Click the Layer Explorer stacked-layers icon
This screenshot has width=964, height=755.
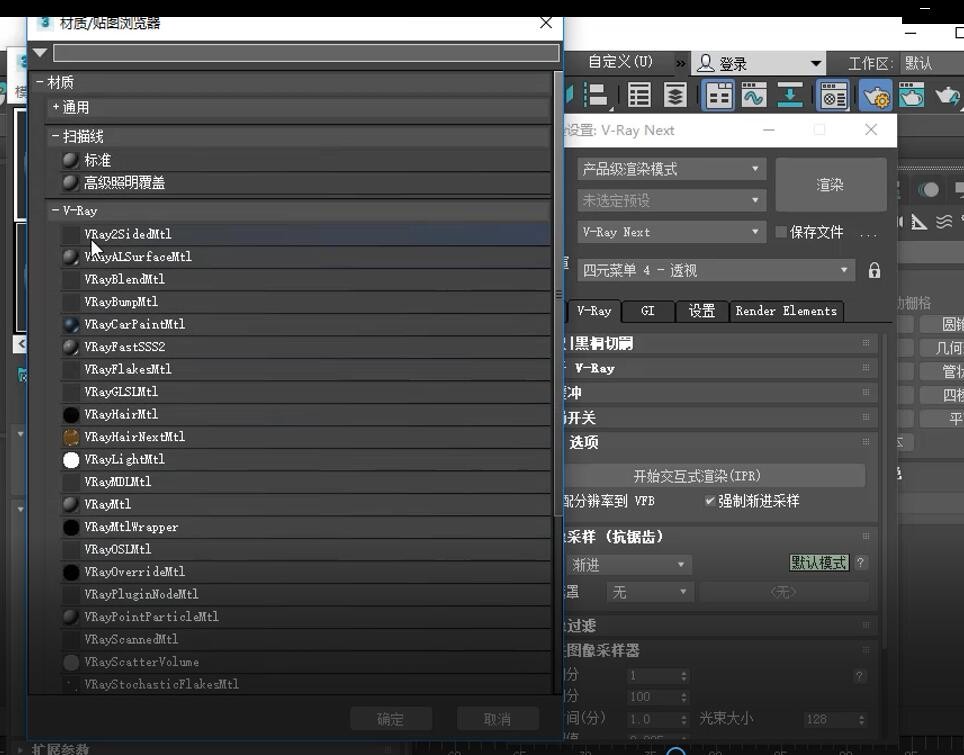(675, 96)
